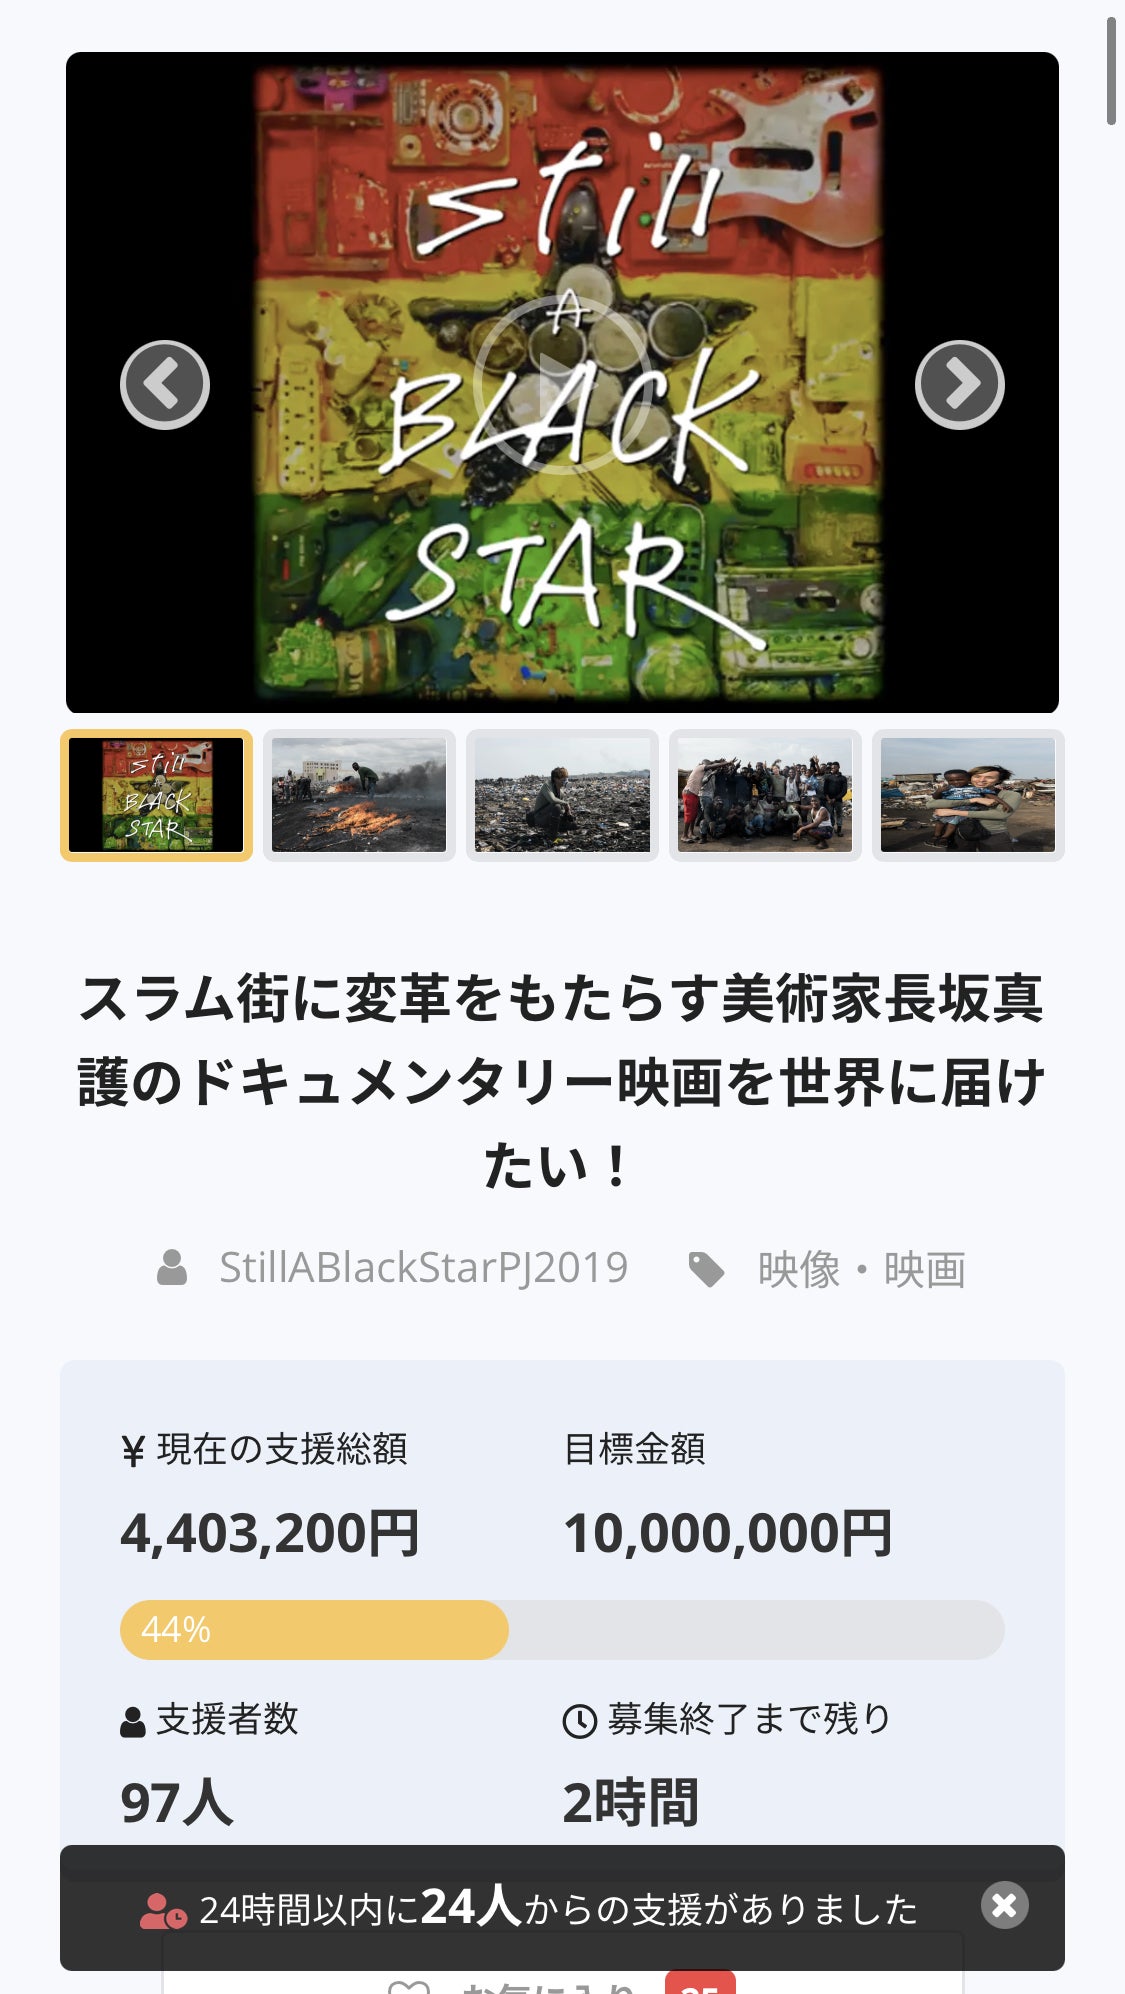Click the tag icon beside 映像・映画
Viewport: 1125px width, 1994px height.
pyautogui.click(x=707, y=1269)
